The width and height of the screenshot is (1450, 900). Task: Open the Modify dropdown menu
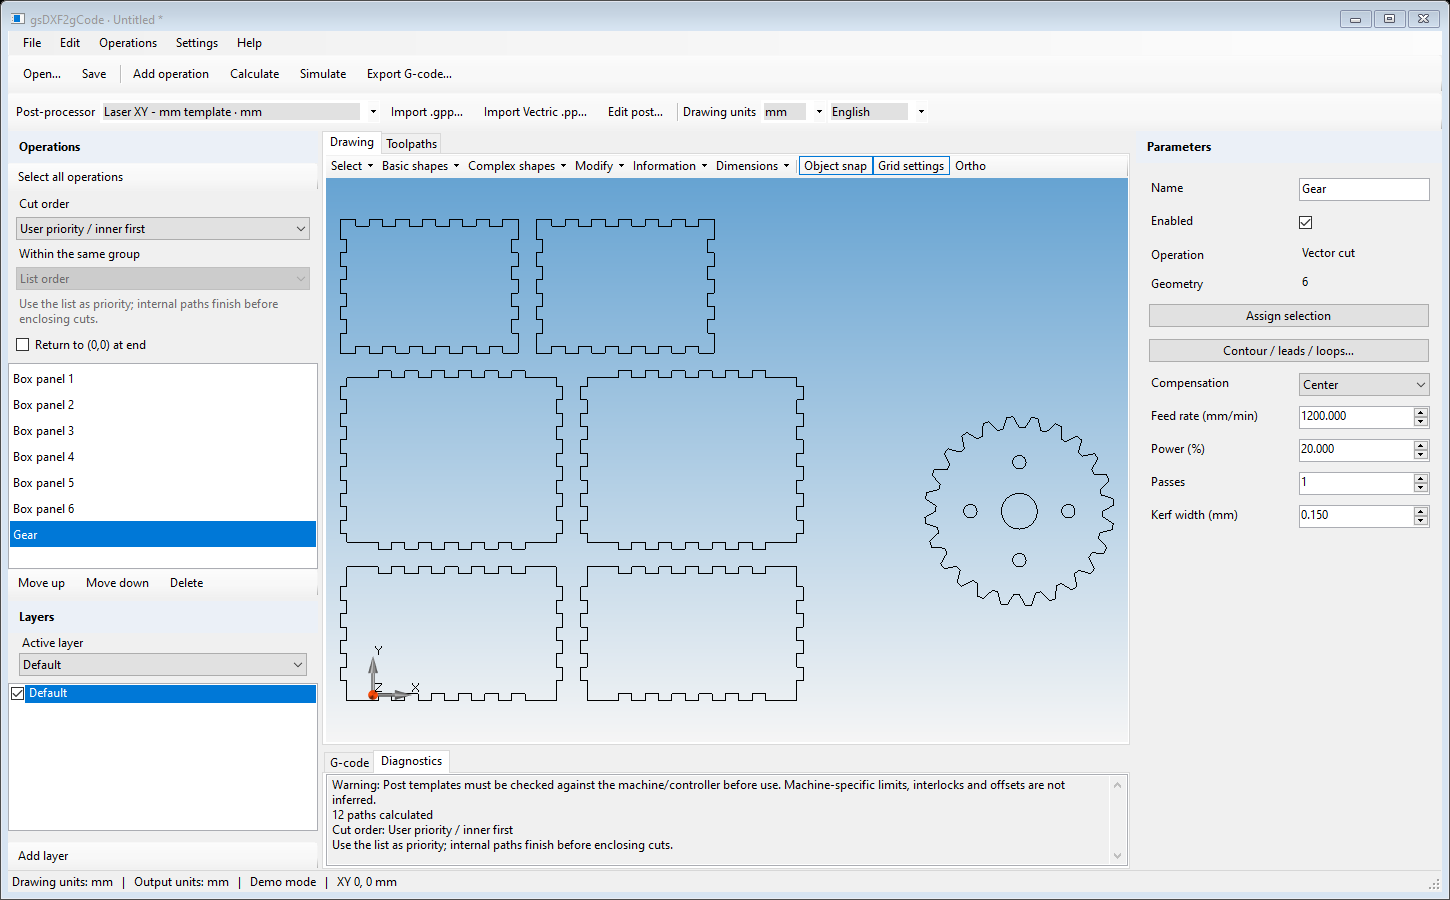point(599,166)
